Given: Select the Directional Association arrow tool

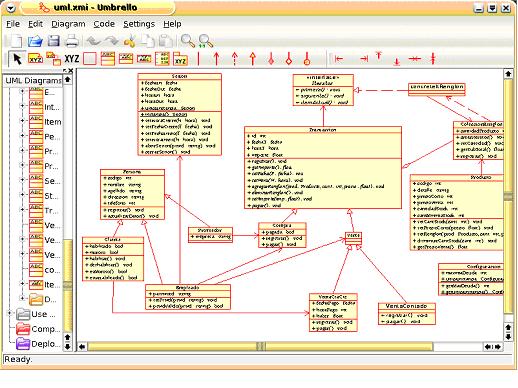Looking at the screenshot, I should coord(216,59).
